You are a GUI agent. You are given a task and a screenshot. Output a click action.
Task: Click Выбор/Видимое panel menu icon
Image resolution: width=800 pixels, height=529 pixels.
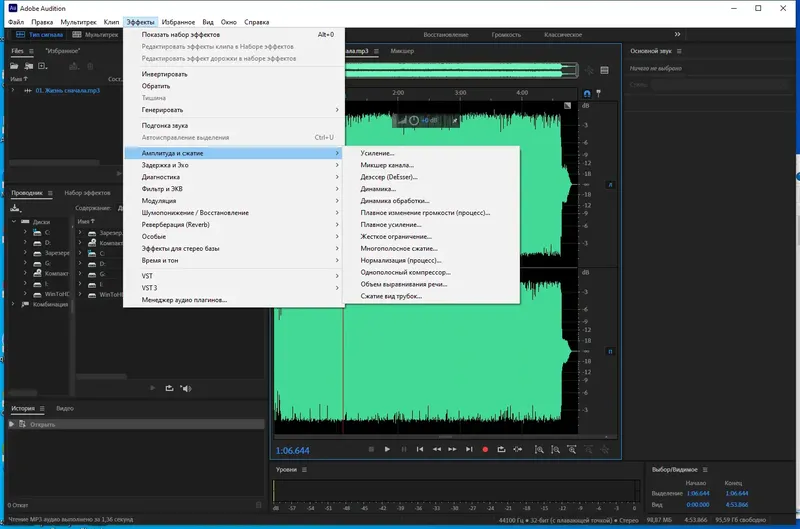[x=705, y=469]
